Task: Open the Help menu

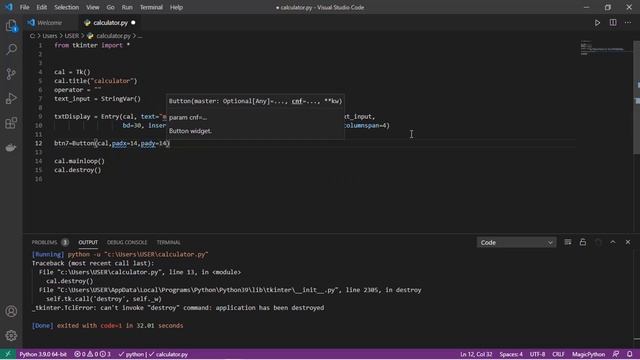Action: tap(176, 7)
